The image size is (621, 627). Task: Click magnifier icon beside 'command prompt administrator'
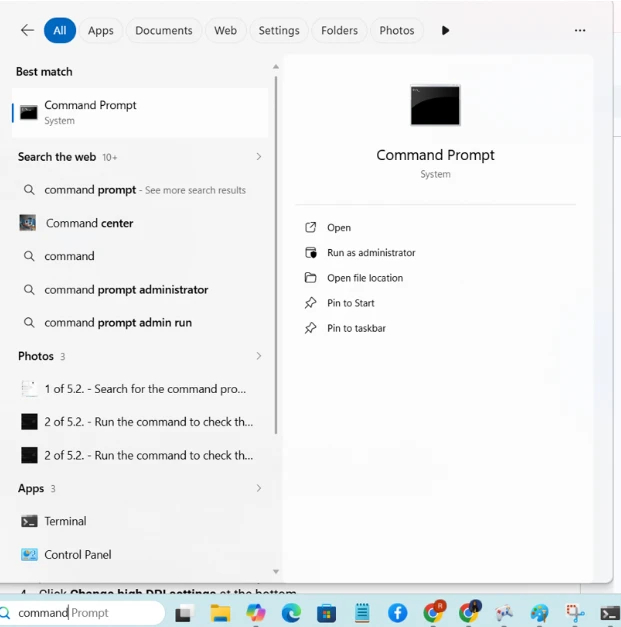(29, 290)
